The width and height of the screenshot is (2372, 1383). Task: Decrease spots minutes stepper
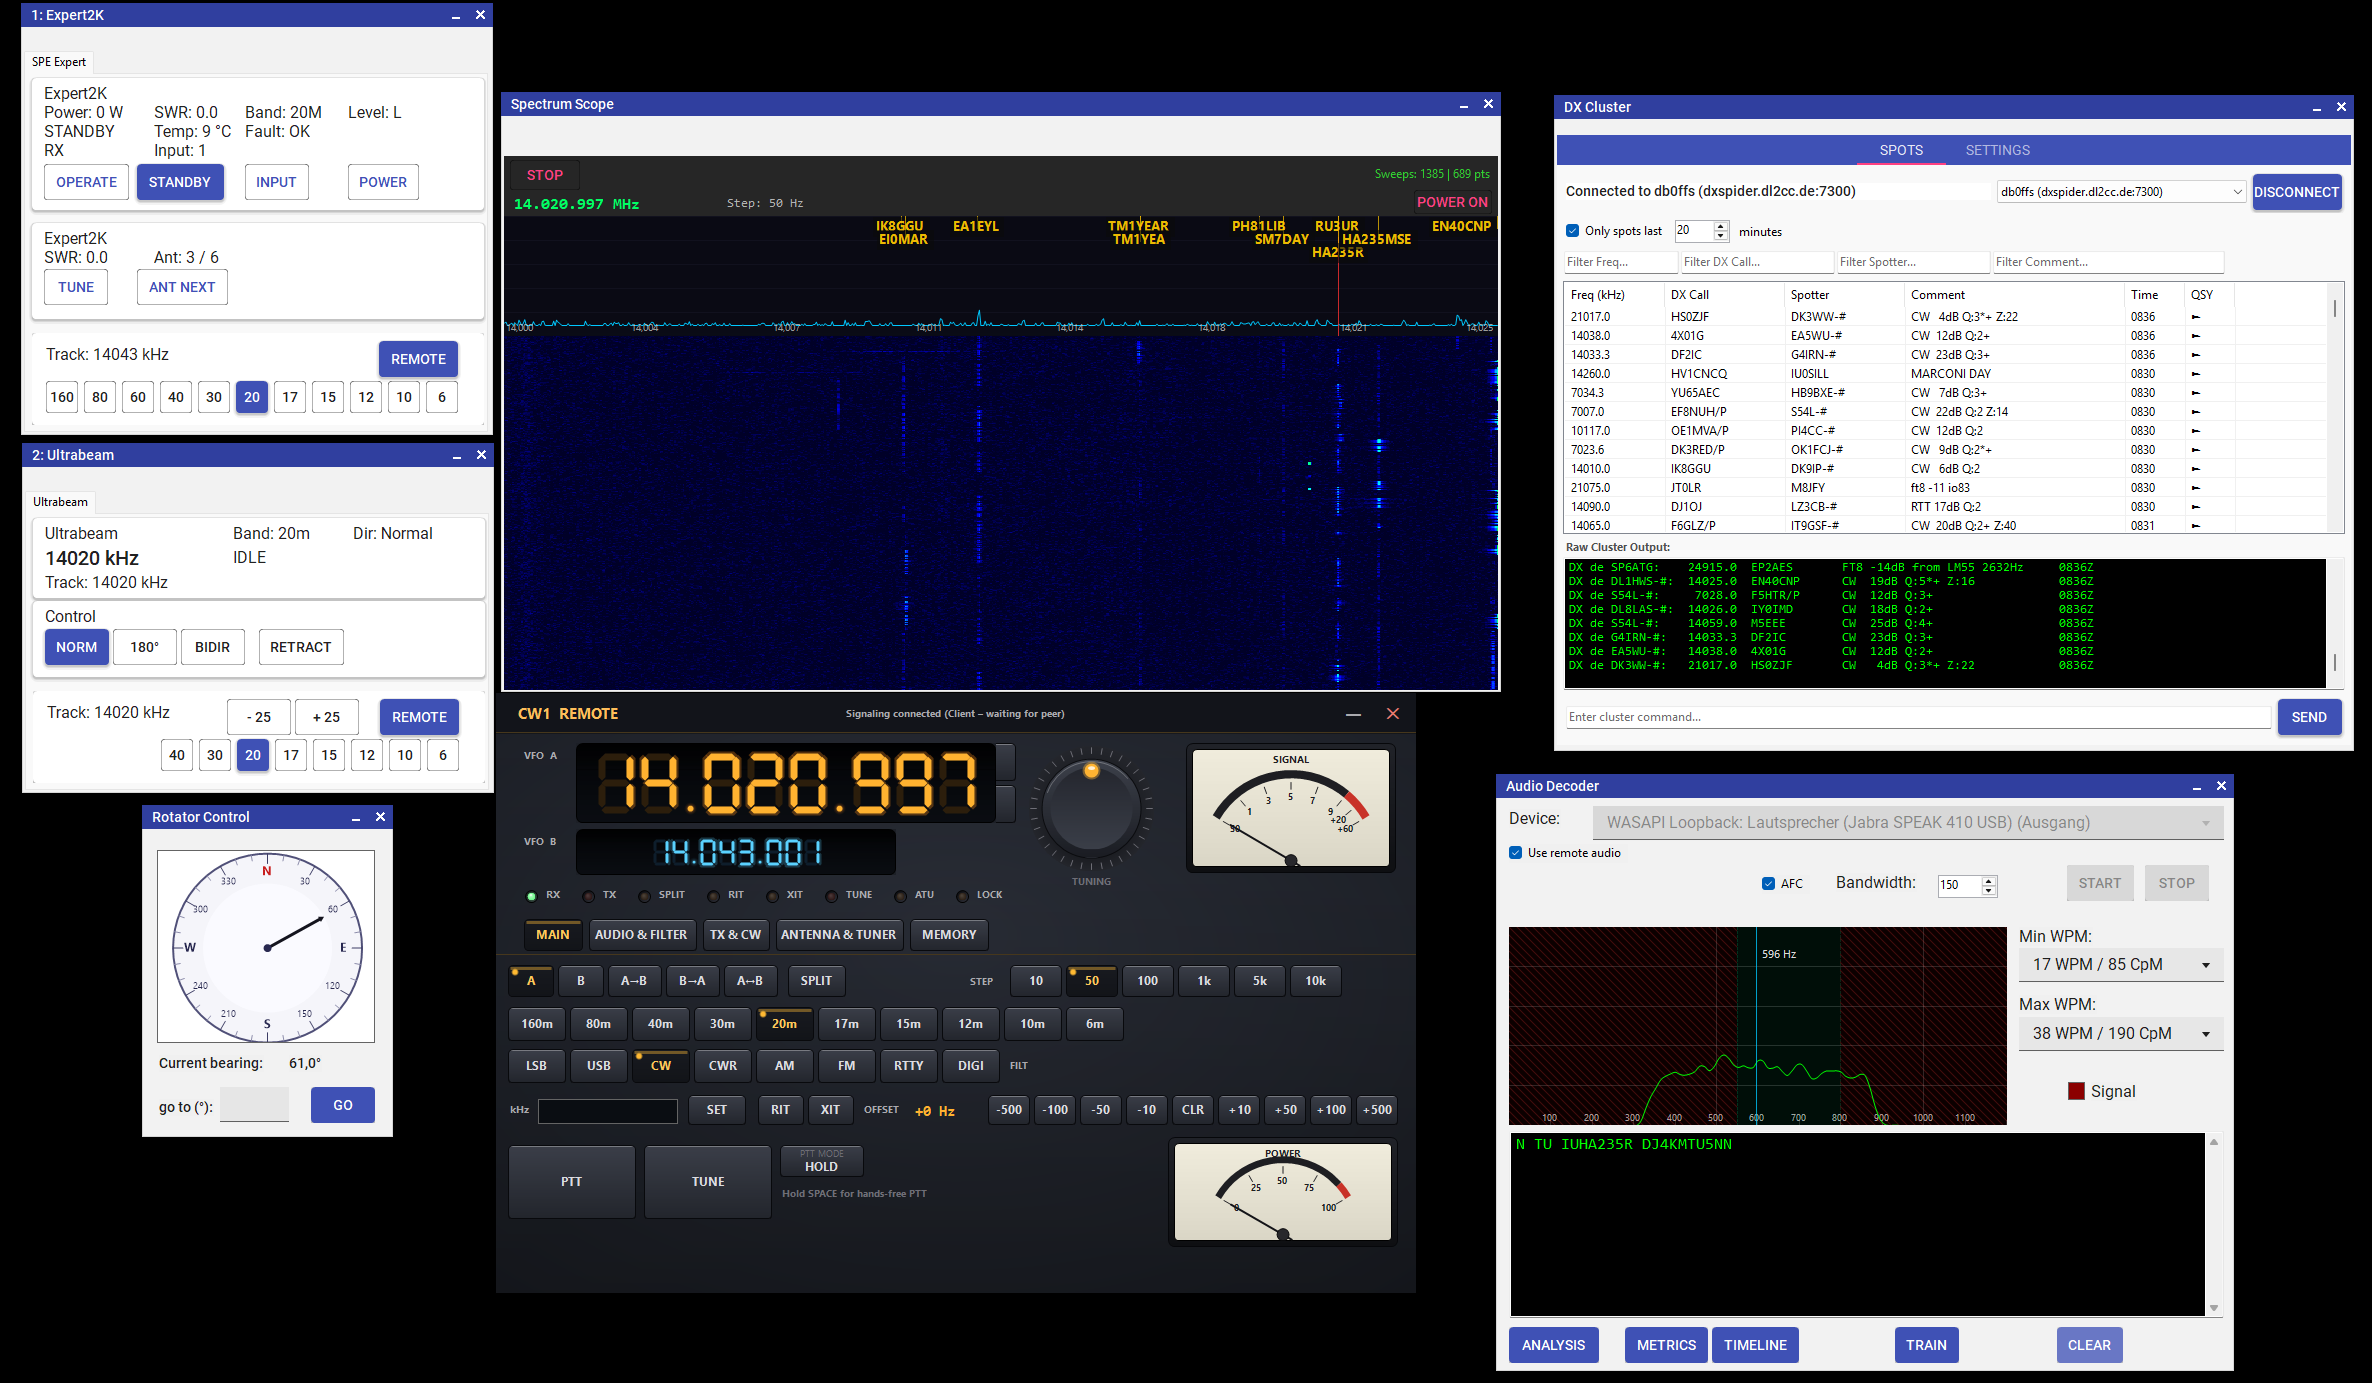1721,237
